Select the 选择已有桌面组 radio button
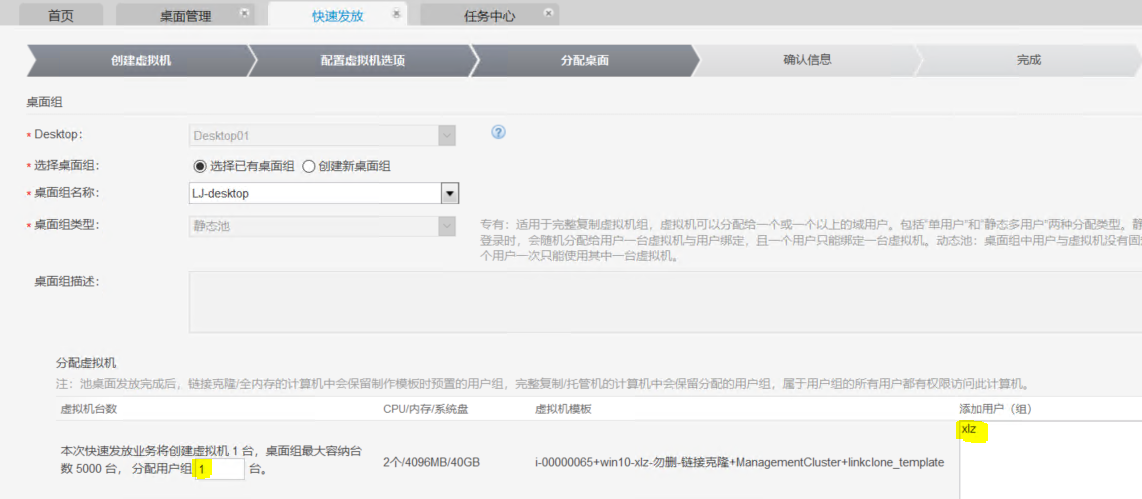Image resolution: width=1142 pixels, height=499 pixels. [x=200, y=166]
